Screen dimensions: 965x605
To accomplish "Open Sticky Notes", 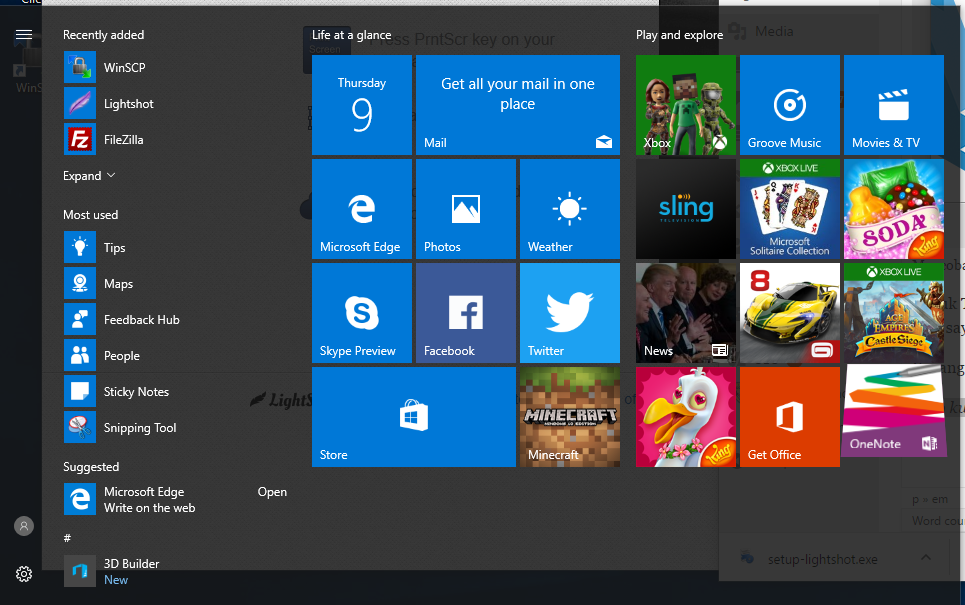I will 175,391.
